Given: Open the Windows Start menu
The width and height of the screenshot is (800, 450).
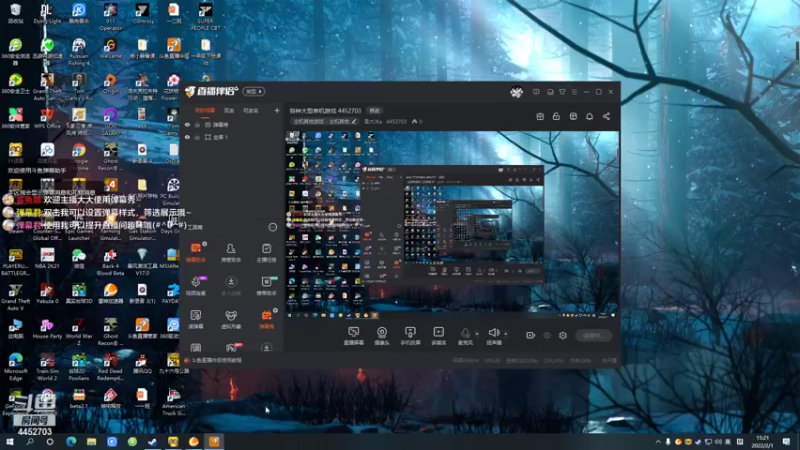Looking at the screenshot, I should click(x=10, y=441).
